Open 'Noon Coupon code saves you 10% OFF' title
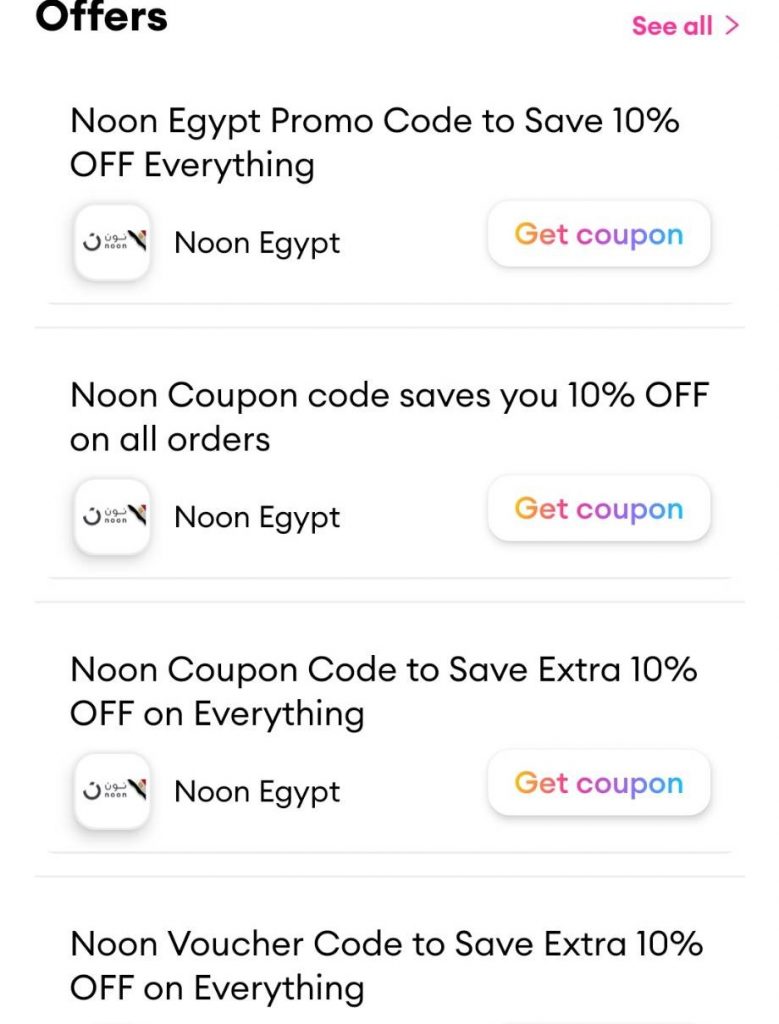Screen dimensions: 779x1024 tap(389, 396)
